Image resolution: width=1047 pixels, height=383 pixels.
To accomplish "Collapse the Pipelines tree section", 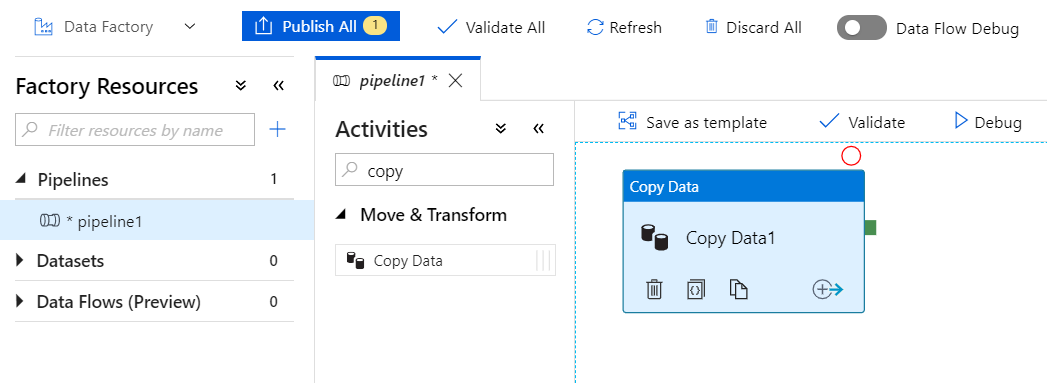I will [21, 179].
